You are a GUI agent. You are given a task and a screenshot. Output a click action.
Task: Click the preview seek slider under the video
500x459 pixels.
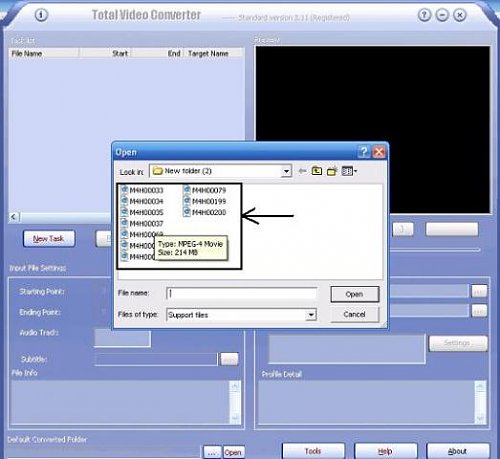(435, 249)
